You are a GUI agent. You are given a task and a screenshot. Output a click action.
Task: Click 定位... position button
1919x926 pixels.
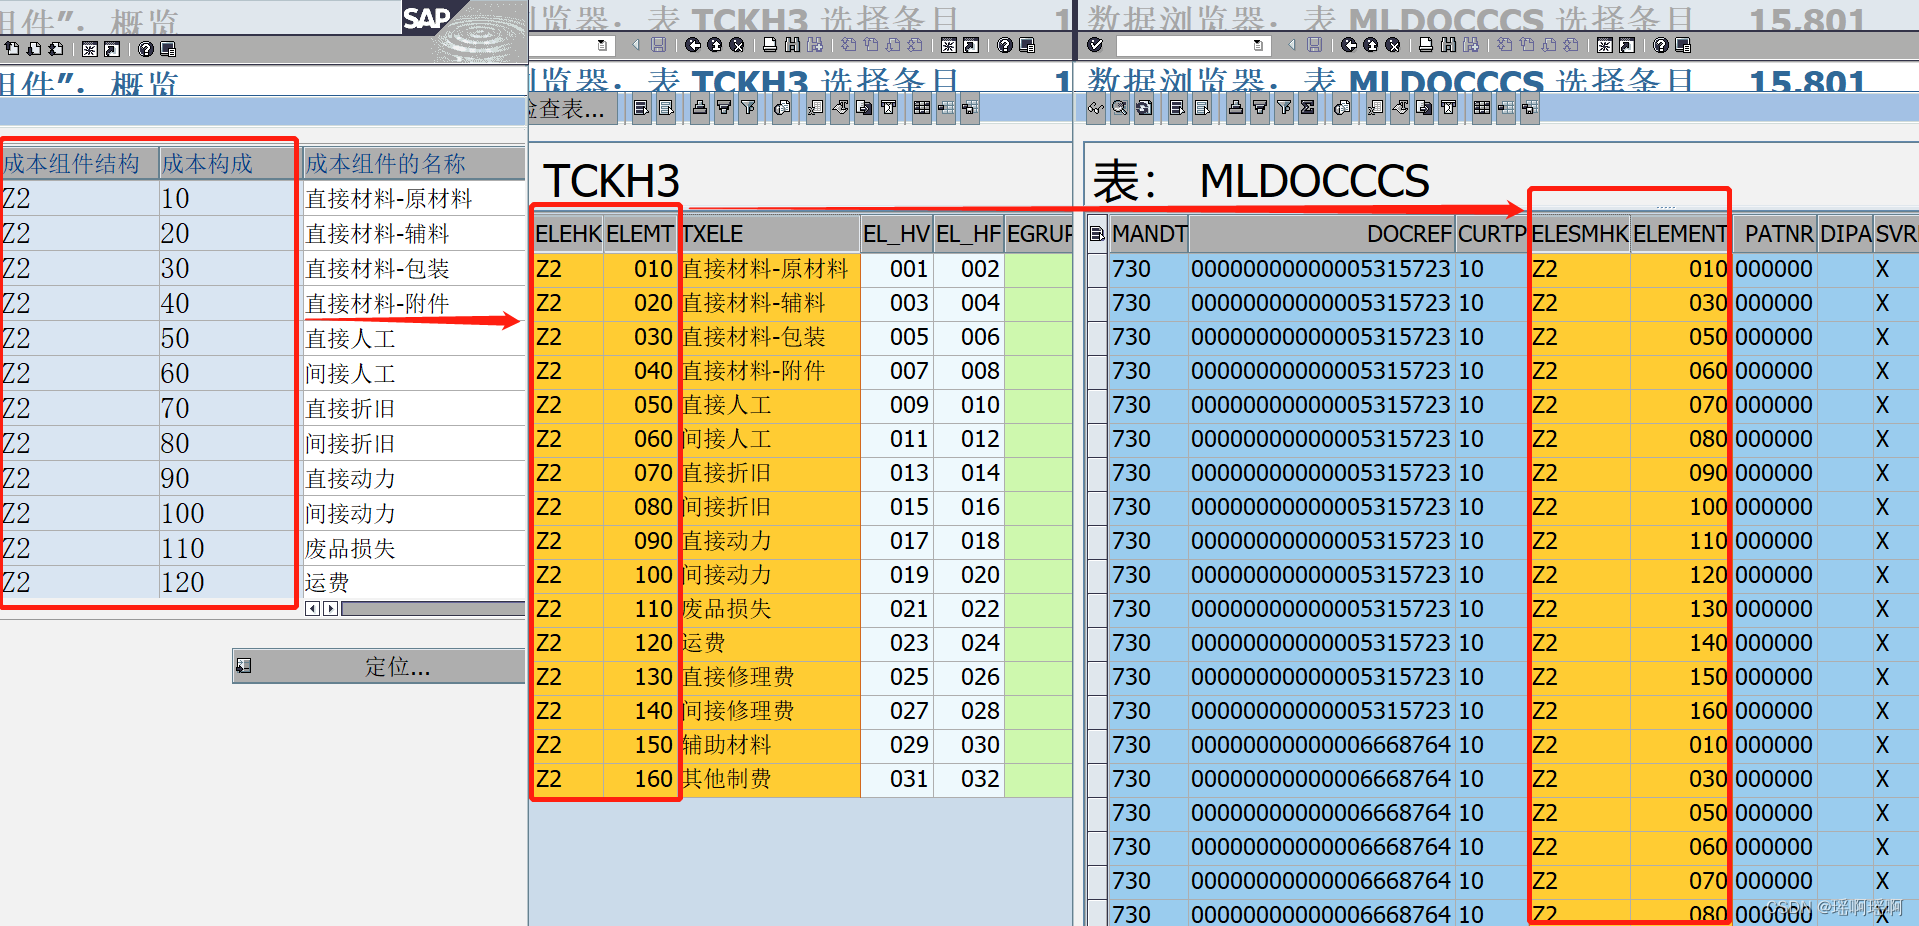click(379, 666)
